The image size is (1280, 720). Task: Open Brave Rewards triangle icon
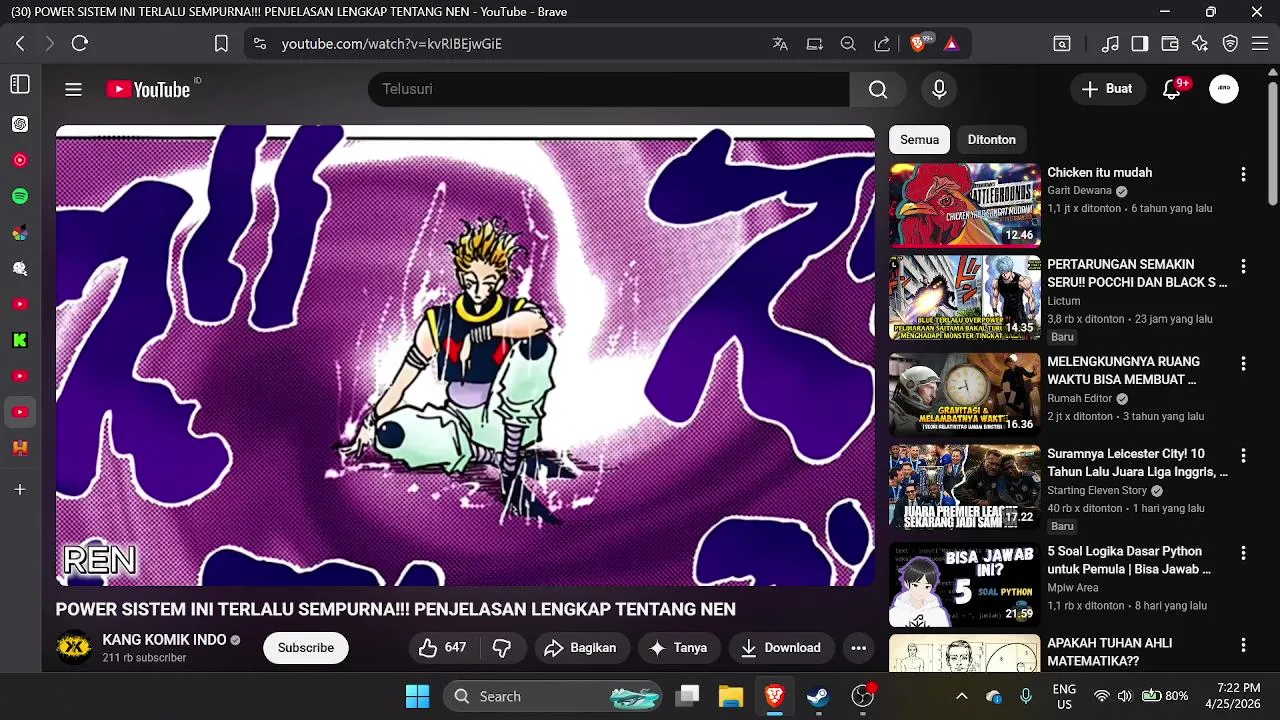(x=951, y=44)
